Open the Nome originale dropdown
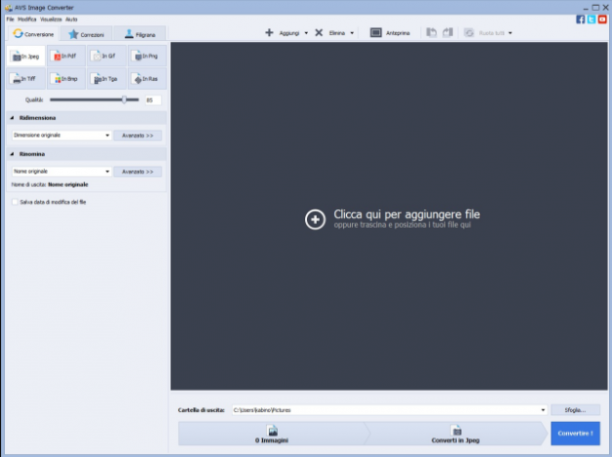Screen dimensions: 612x457 [x=61, y=171]
